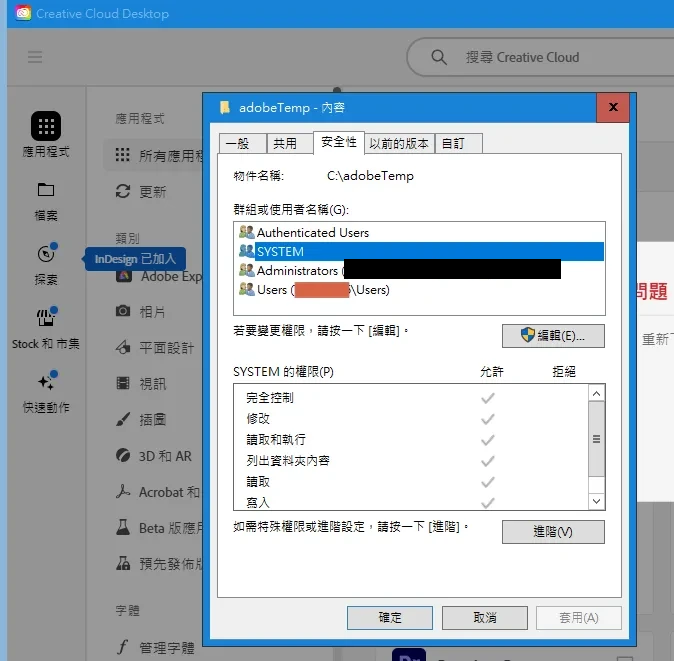Choose the 3D 和 AR category
The height and width of the screenshot is (661, 674).
(x=153, y=456)
